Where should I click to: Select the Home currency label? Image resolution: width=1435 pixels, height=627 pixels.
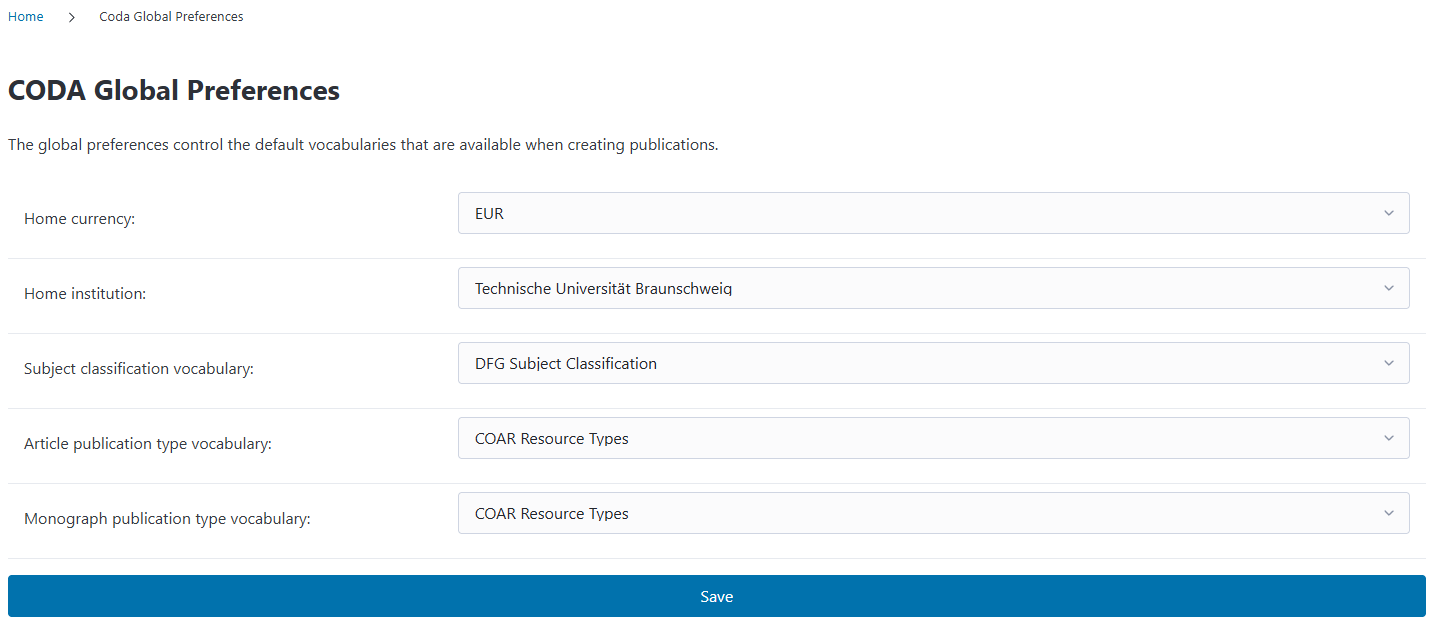click(79, 219)
